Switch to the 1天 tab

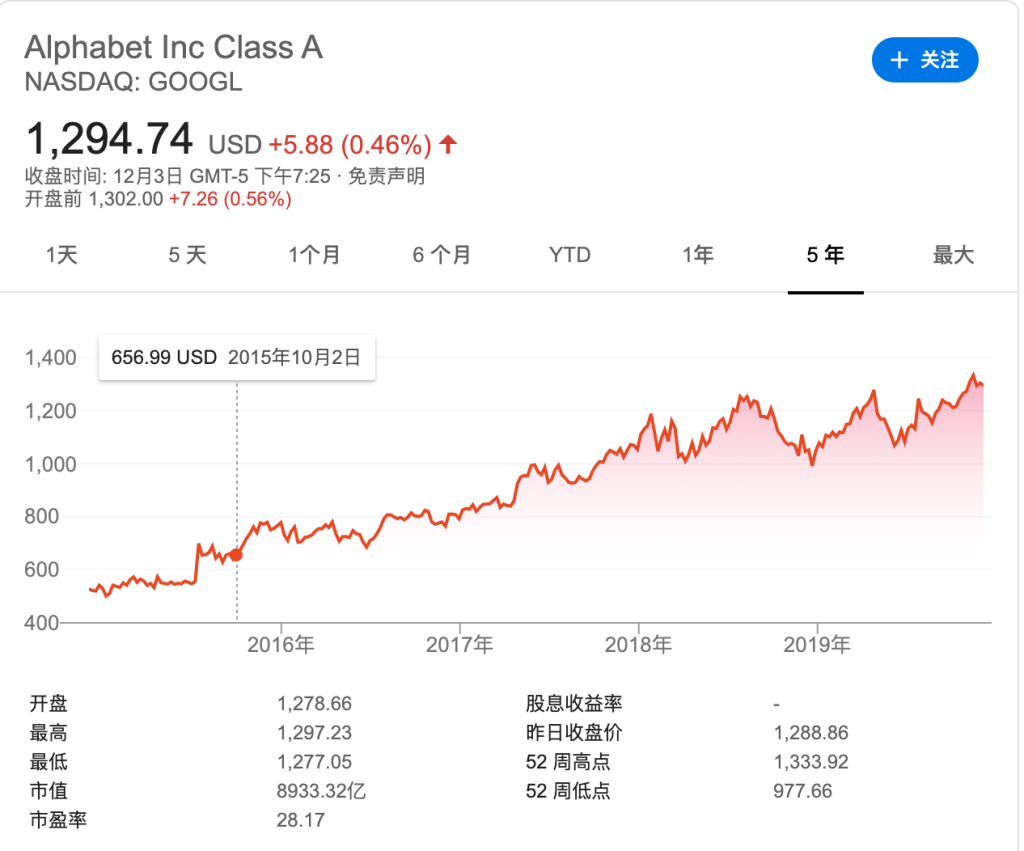pos(61,255)
